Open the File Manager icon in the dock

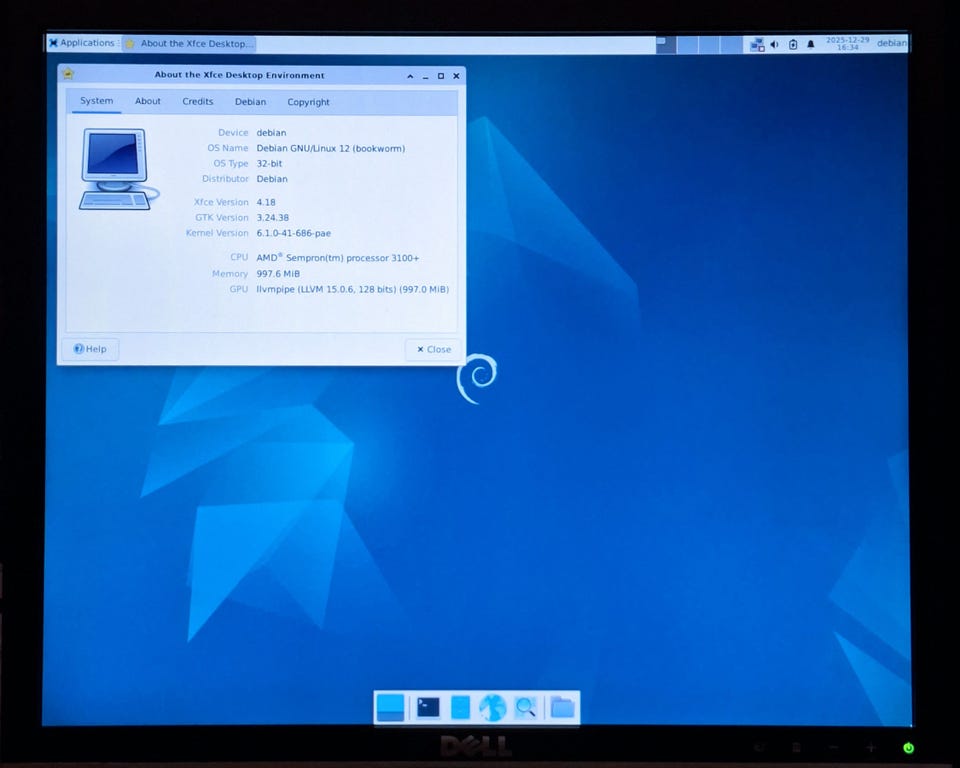click(460, 707)
